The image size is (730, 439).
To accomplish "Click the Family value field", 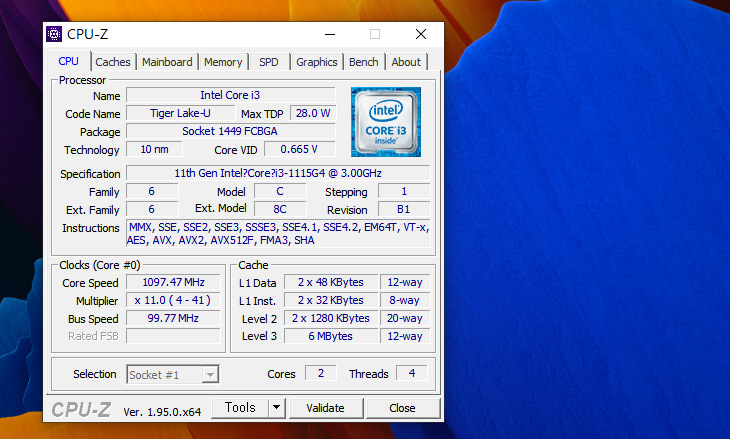I will (152, 191).
